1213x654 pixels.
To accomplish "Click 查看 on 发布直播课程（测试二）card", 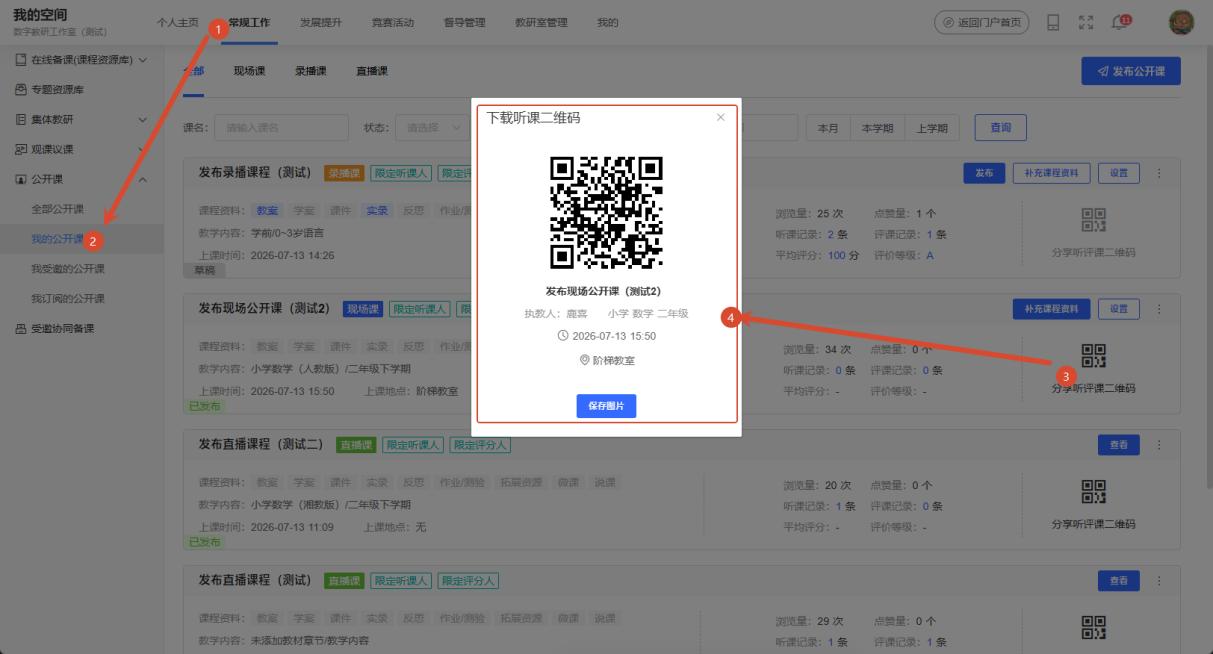I will tap(1119, 444).
